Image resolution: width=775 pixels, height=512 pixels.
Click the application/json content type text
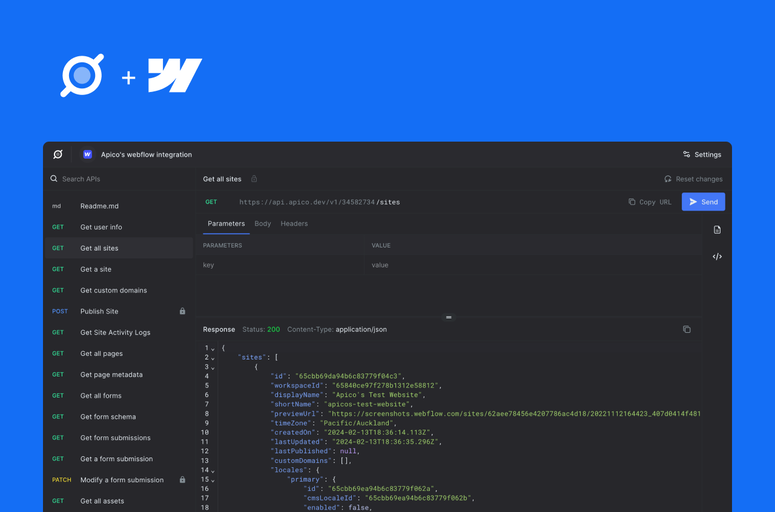click(361, 329)
